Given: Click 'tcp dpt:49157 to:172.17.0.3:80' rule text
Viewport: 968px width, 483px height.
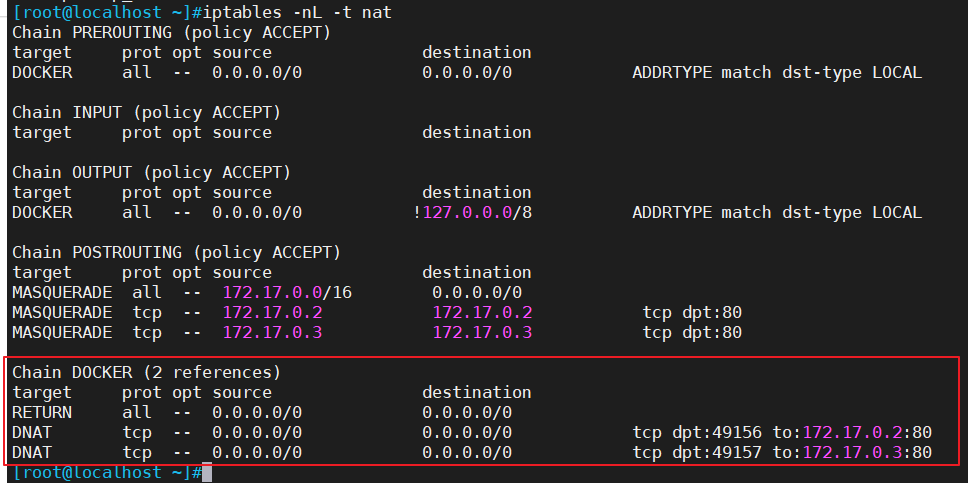Looking at the screenshot, I should coord(782,453).
